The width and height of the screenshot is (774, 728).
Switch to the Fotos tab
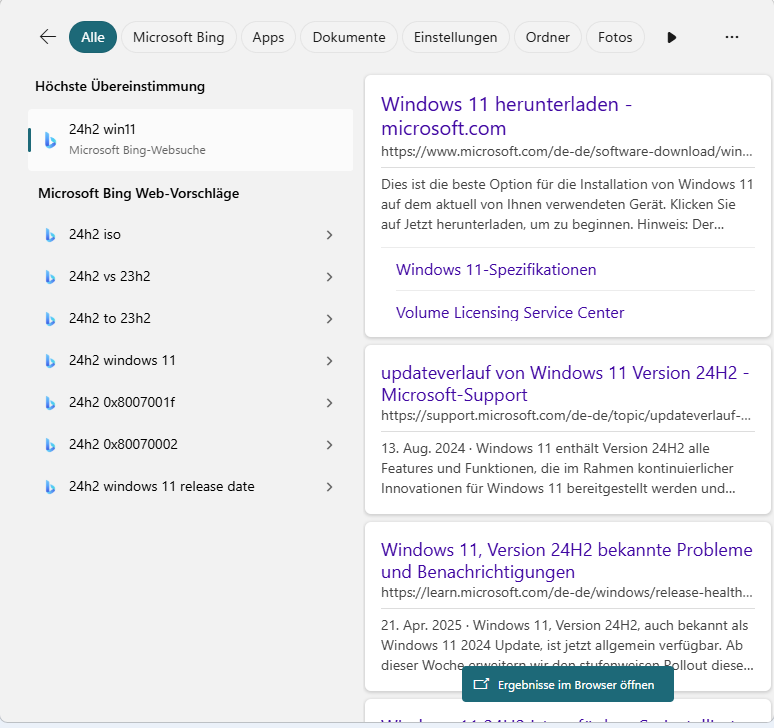tap(615, 37)
